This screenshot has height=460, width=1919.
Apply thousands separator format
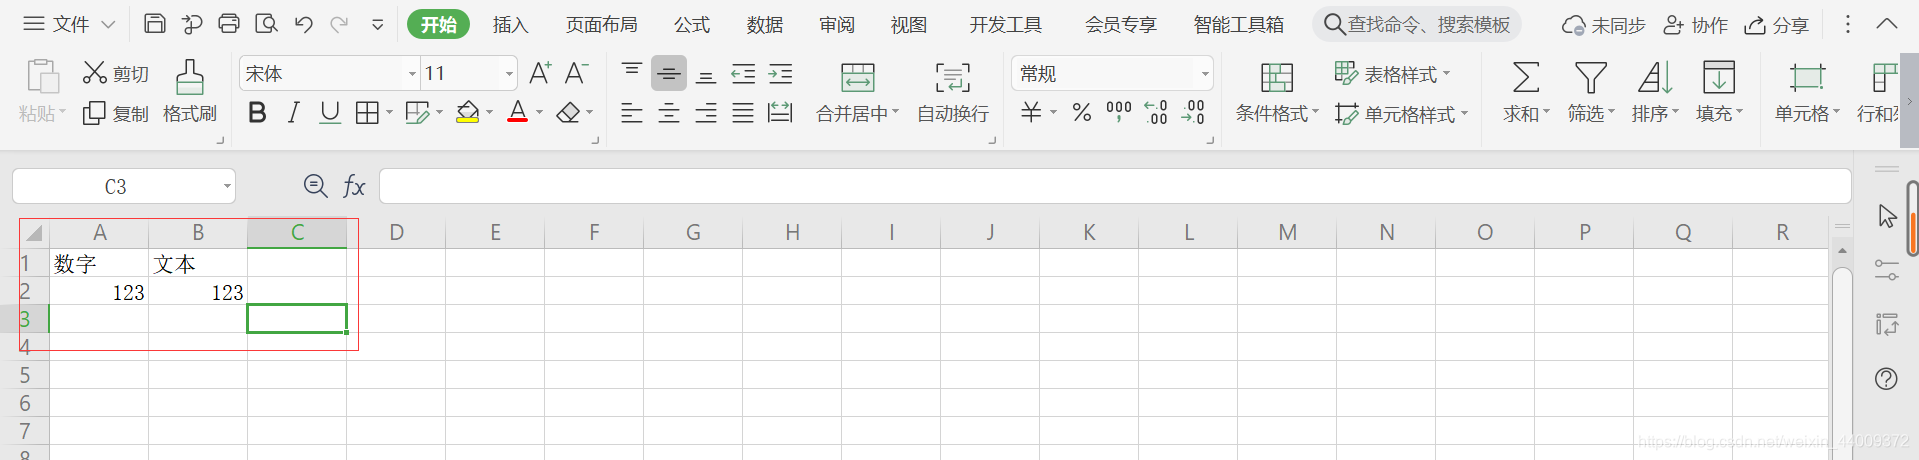[1119, 111]
